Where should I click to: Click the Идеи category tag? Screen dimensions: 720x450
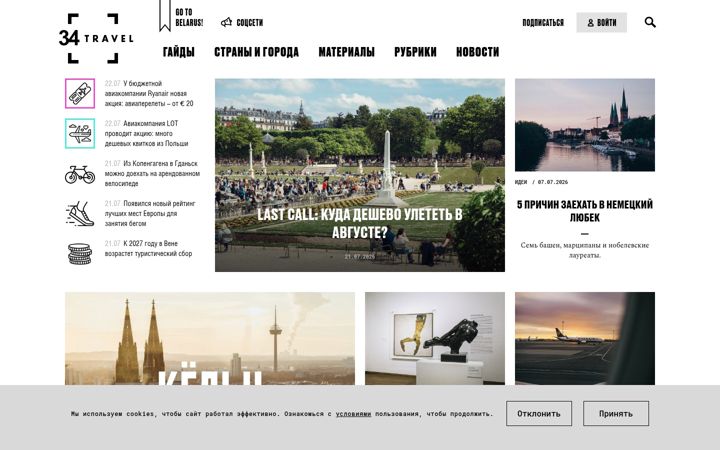[x=521, y=182]
